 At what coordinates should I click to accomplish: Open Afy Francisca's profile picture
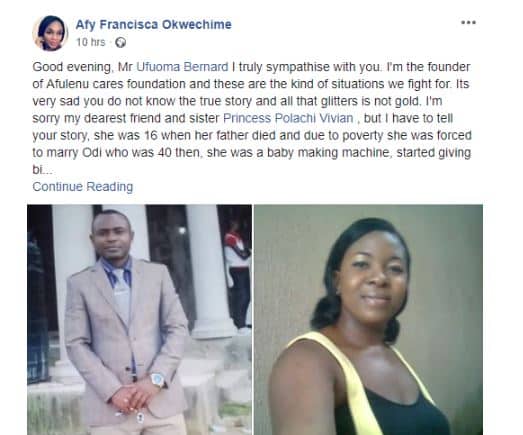[50, 33]
